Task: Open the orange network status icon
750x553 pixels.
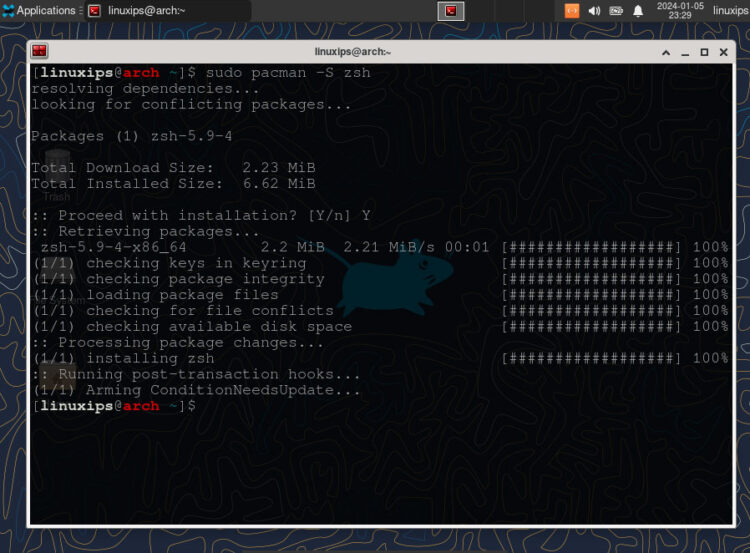Action: [572, 11]
